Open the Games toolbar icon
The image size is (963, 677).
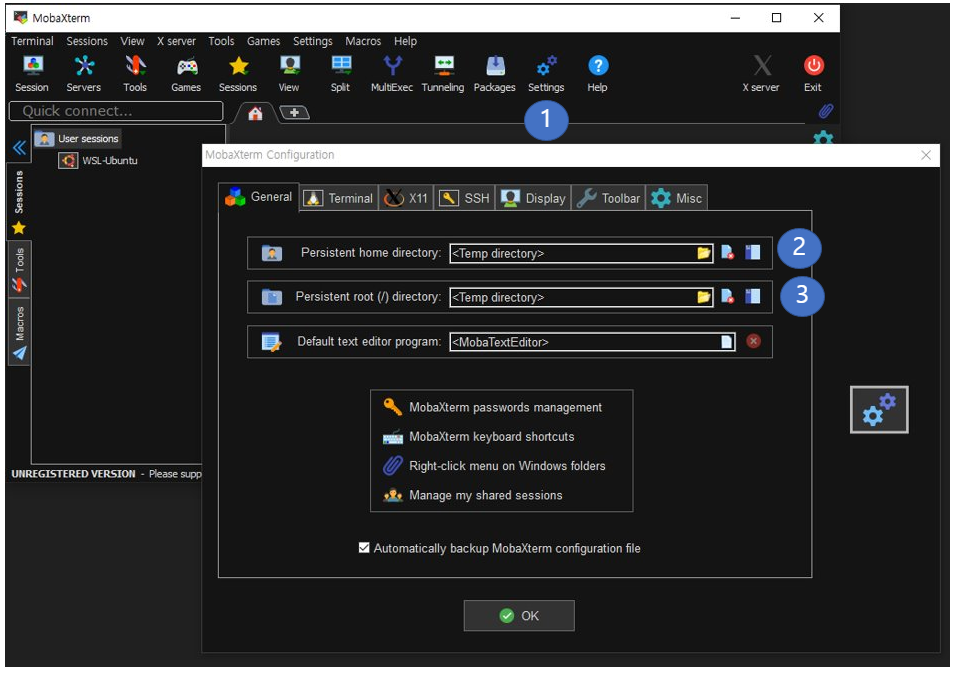coord(186,74)
